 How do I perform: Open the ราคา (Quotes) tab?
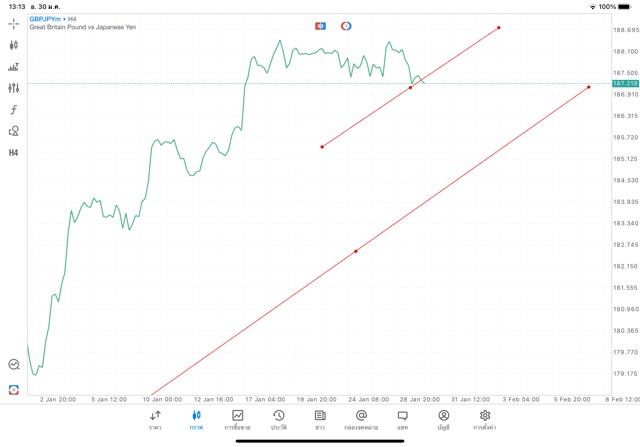coord(156,420)
